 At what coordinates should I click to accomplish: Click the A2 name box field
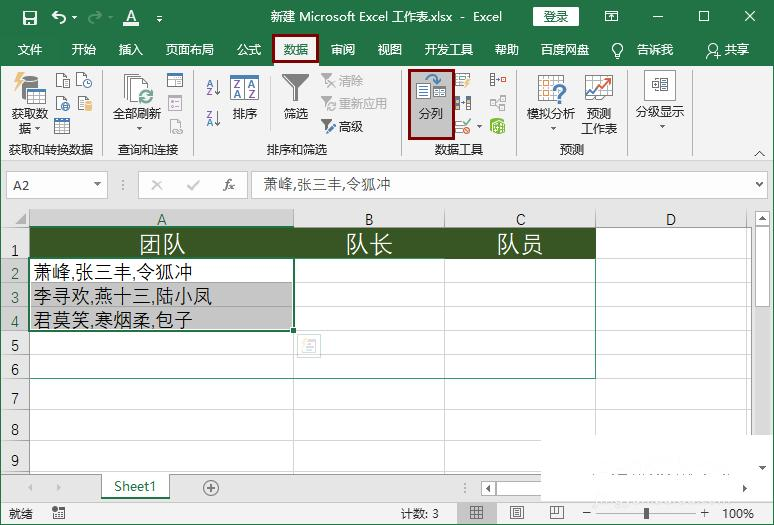tap(48, 185)
